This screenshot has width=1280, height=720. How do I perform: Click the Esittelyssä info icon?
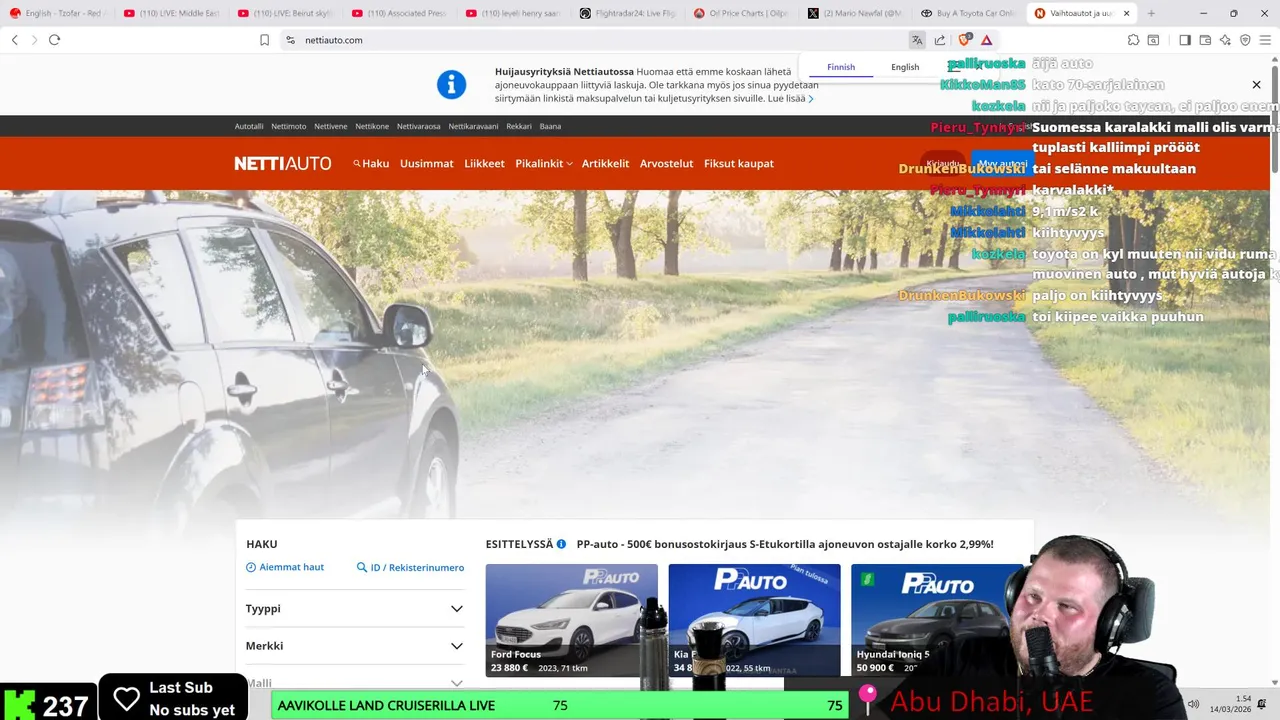(561, 544)
